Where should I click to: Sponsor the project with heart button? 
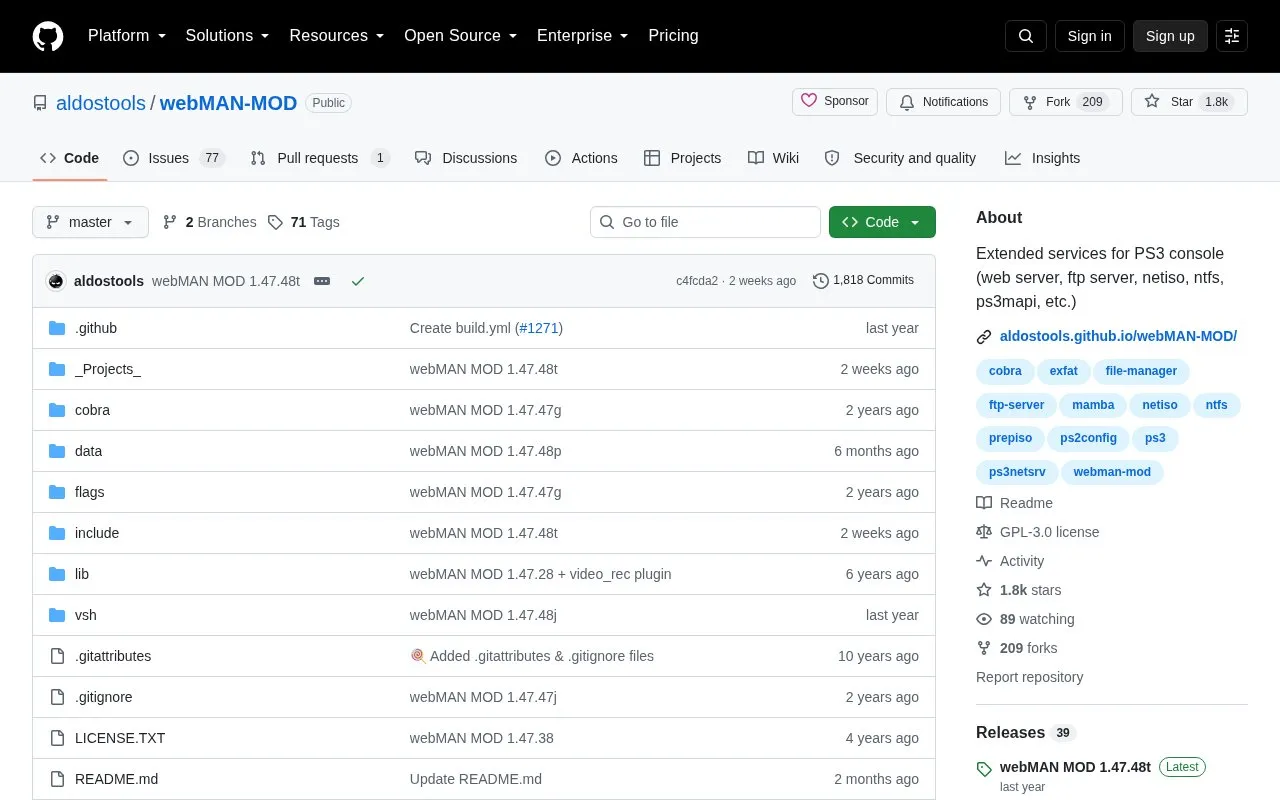pos(835,102)
